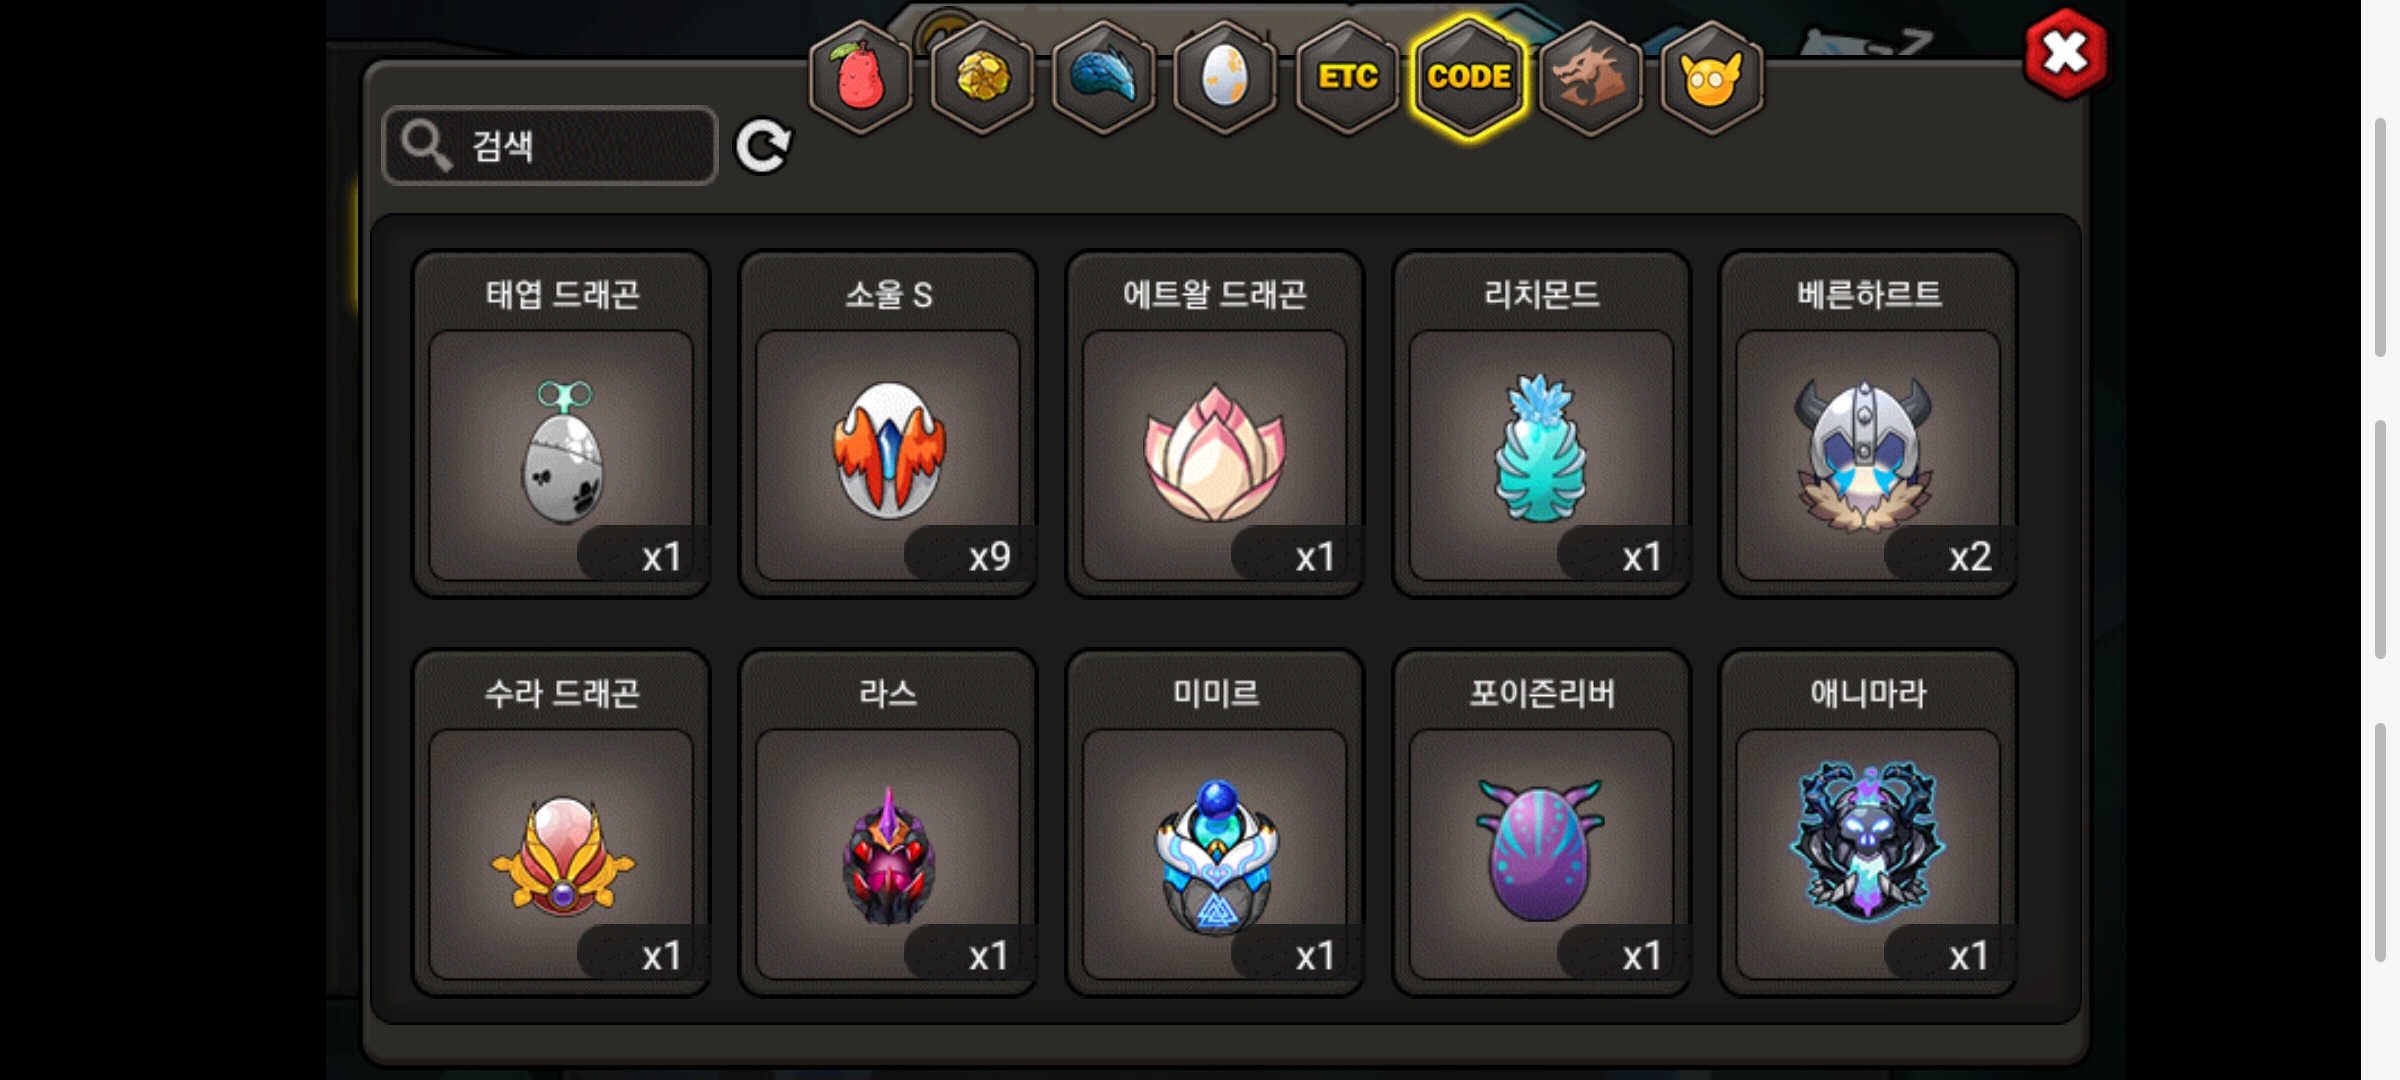Viewport: 2400px width, 1080px height.
Task: Open the blue dragon wing category
Action: (x=1104, y=77)
